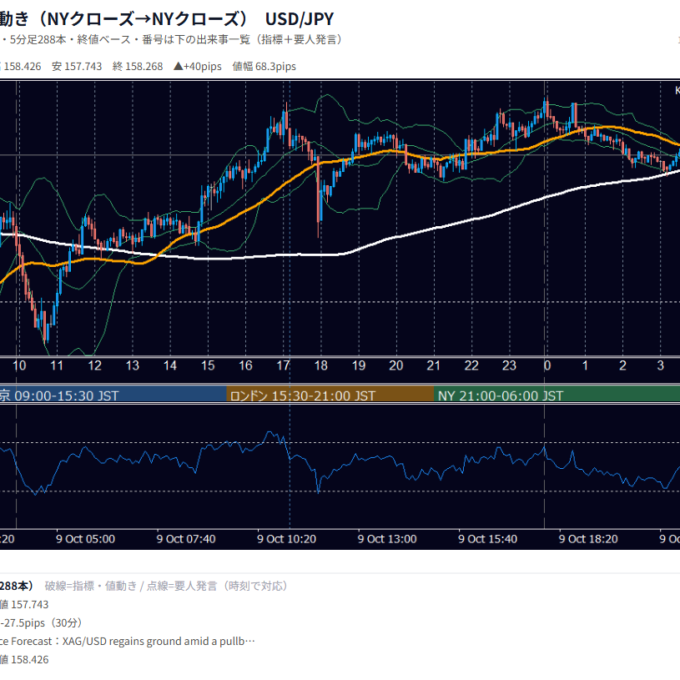
Task: Click the USD/JPY title text
Action: (x=299, y=19)
